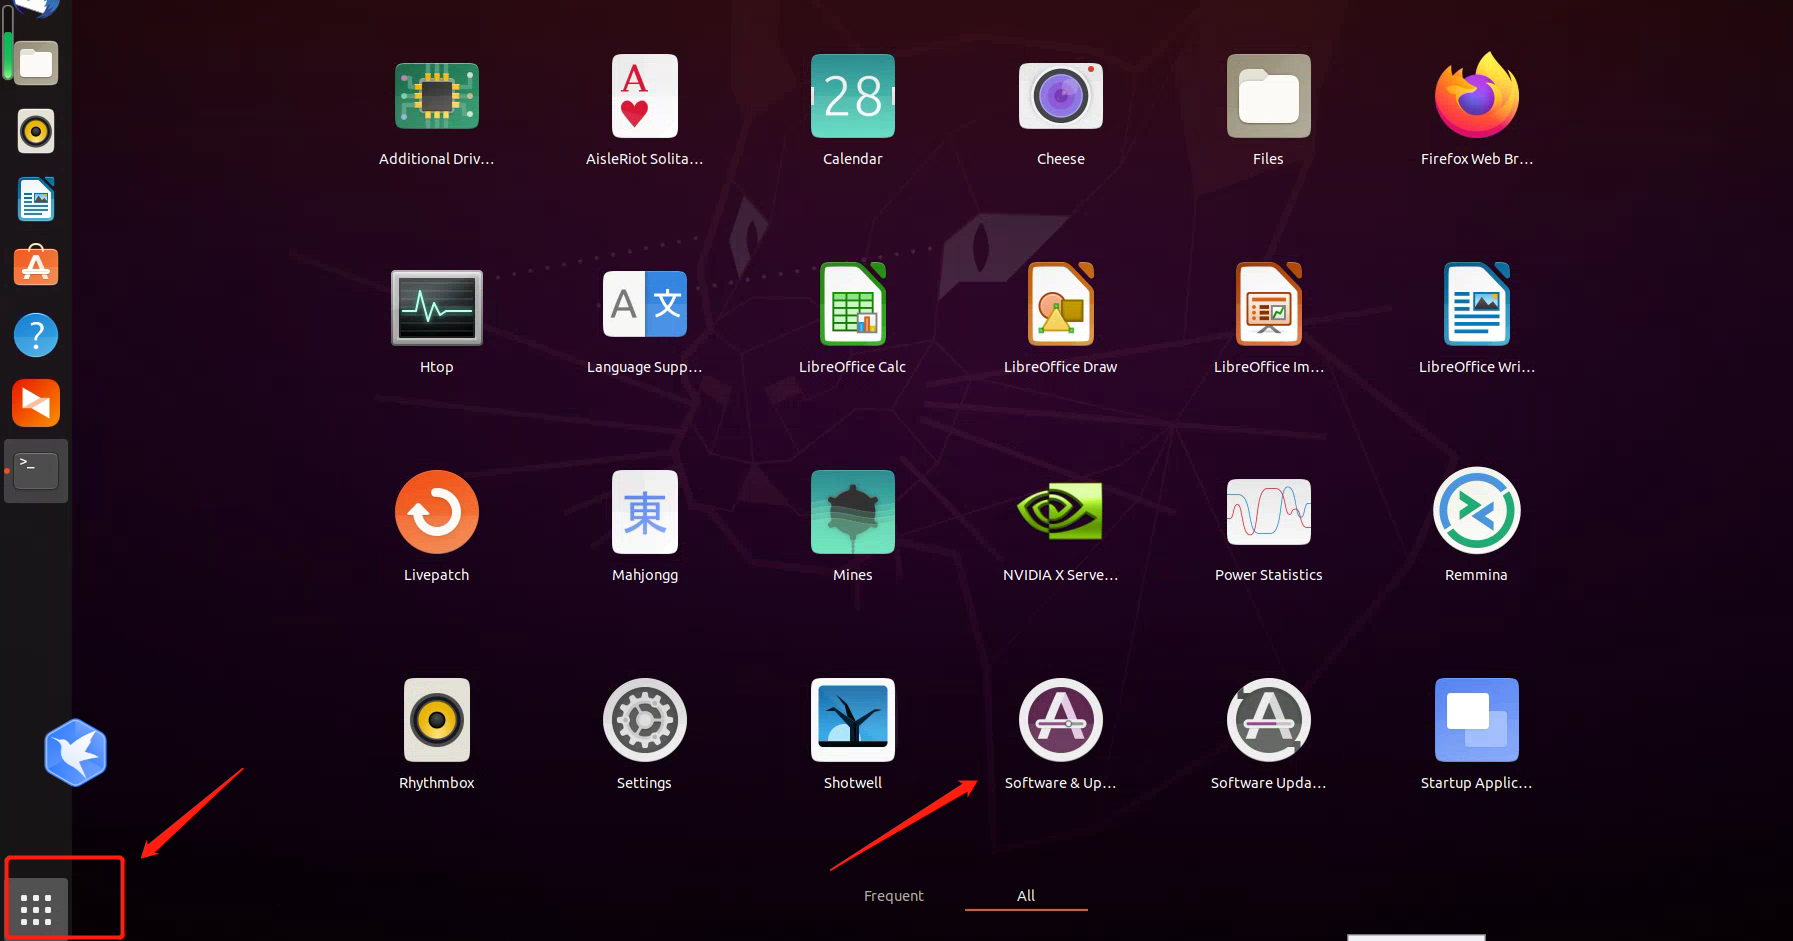Viewport: 1793px width, 941px height.
Task: Click the Show Applications grid button
Action: [x=36, y=909]
